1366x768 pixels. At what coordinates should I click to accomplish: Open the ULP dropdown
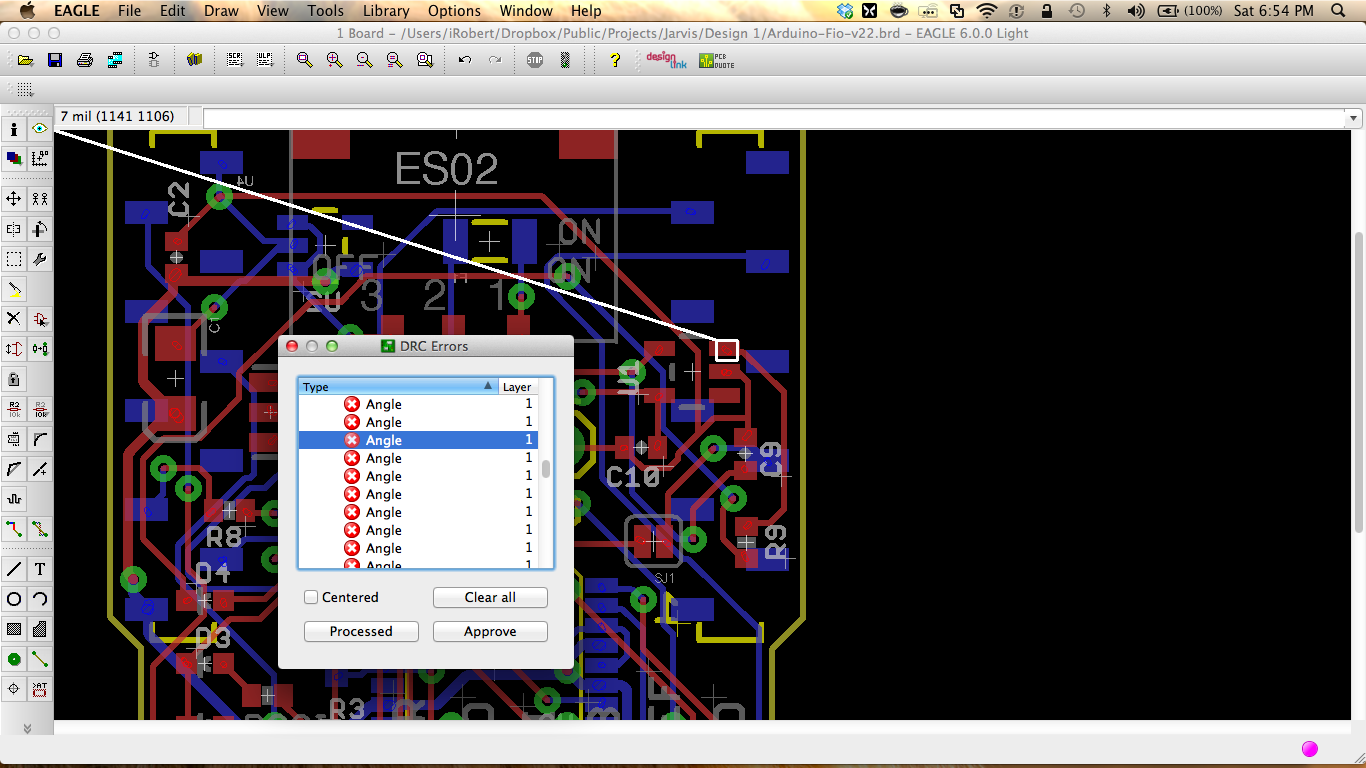[264, 60]
